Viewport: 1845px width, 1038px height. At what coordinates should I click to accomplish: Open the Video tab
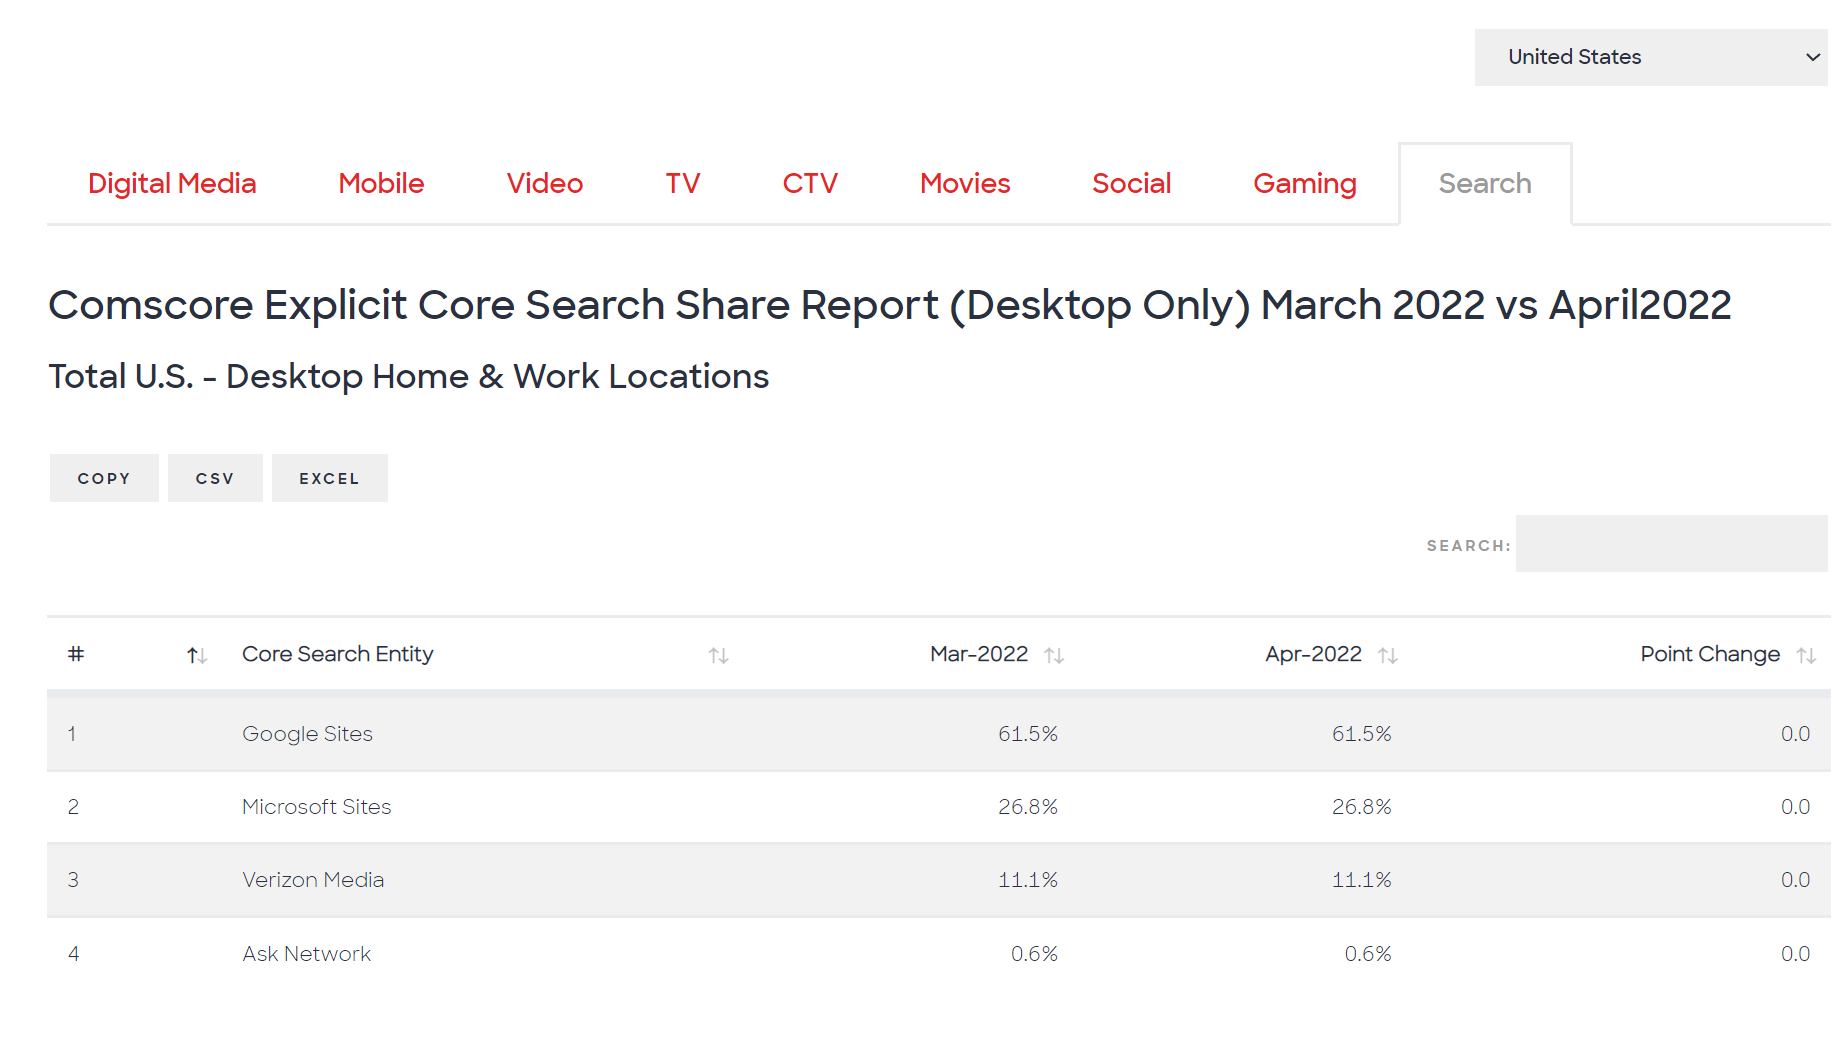545,183
